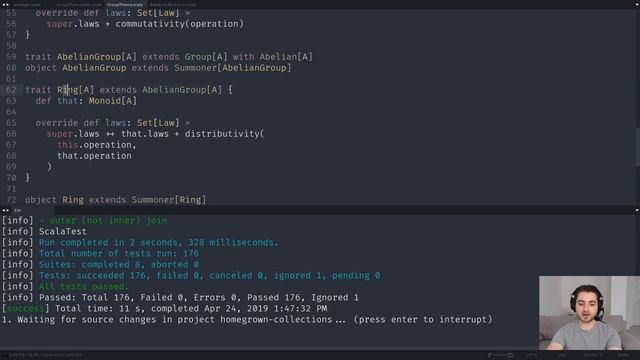Click 'Monoid[A]' on line 63
This screenshot has height=360, width=640.
pos(113,101)
